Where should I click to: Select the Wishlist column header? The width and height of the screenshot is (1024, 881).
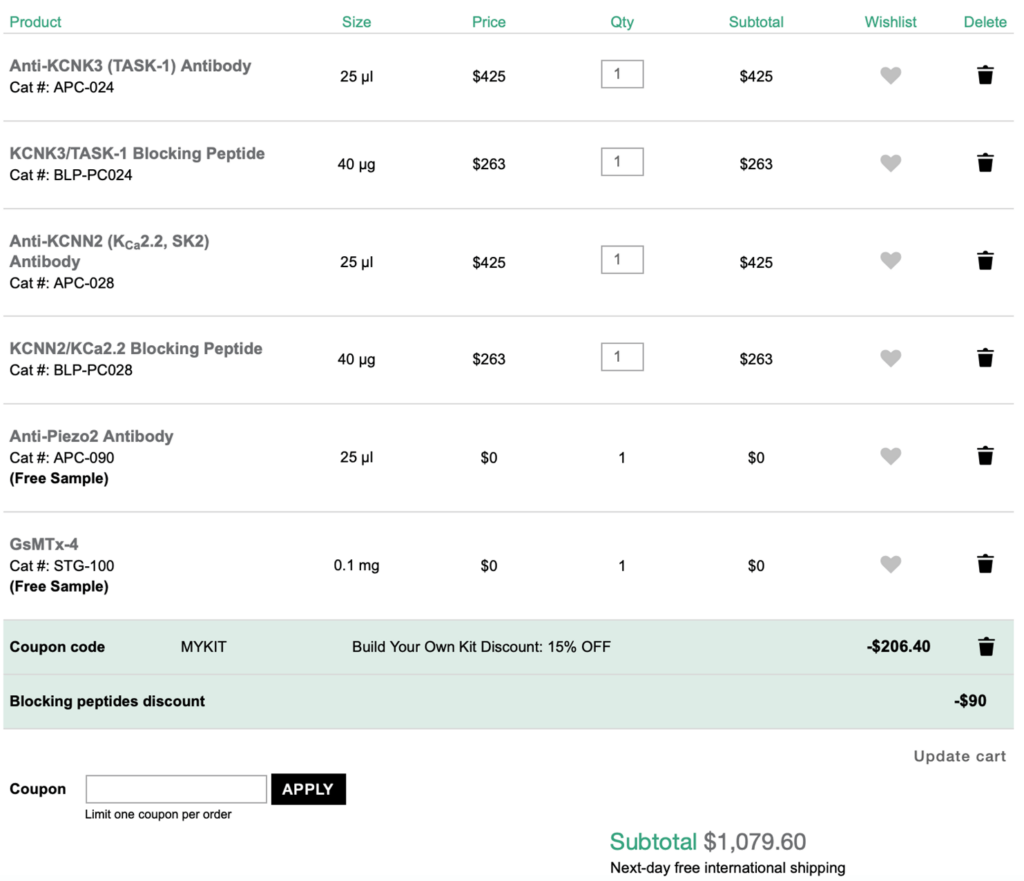[890, 22]
